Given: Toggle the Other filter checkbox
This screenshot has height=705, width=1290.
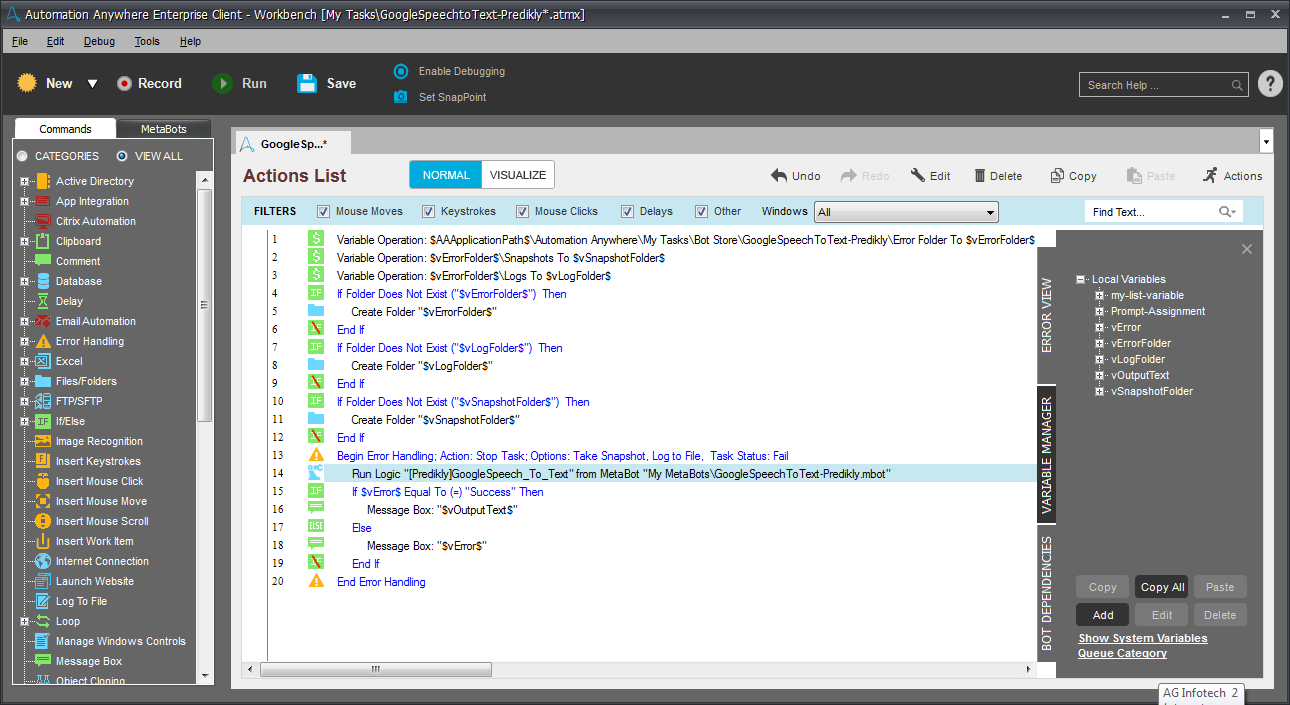Looking at the screenshot, I should pyautogui.click(x=702, y=211).
